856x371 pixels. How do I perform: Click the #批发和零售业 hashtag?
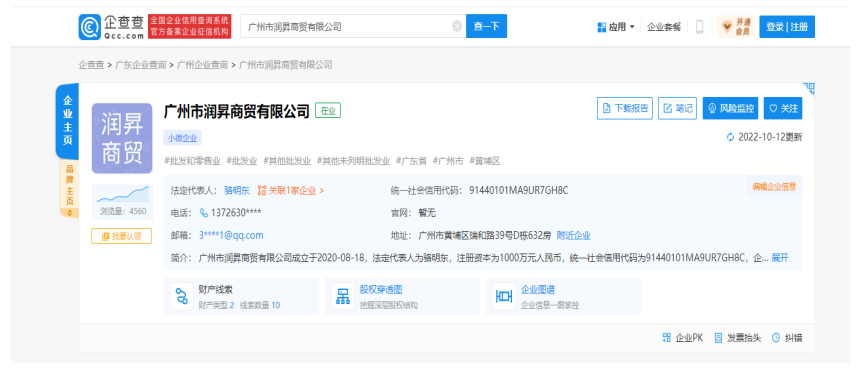click(192, 161)
